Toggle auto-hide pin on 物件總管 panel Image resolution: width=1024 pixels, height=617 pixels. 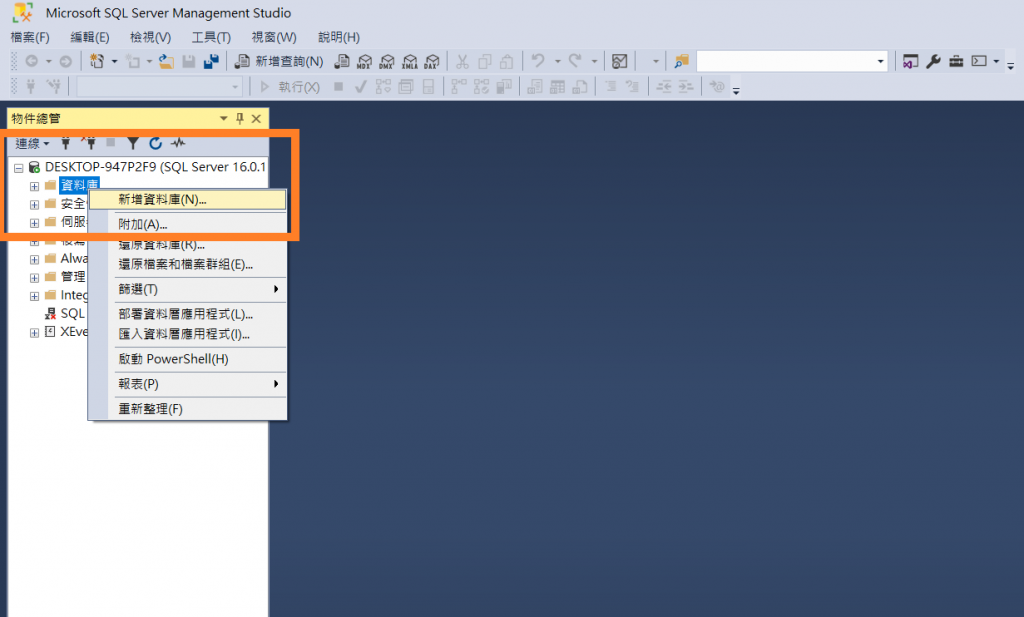[x=240, y=118]
